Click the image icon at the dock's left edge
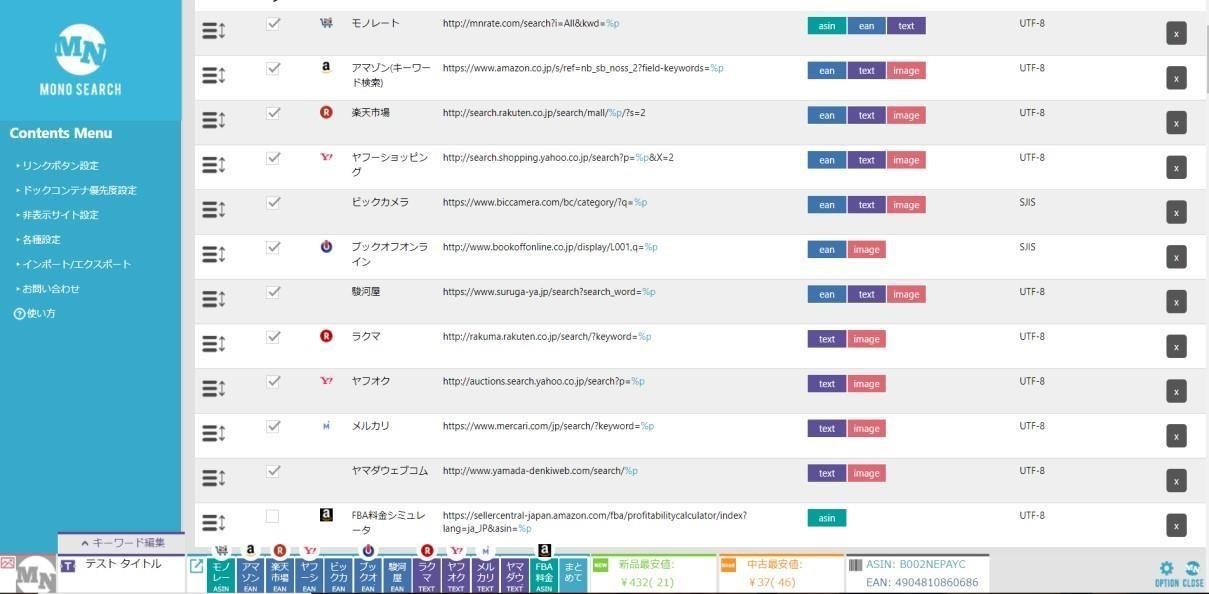This screenshot has width=1209, height=594. click(x=7, y=564)
